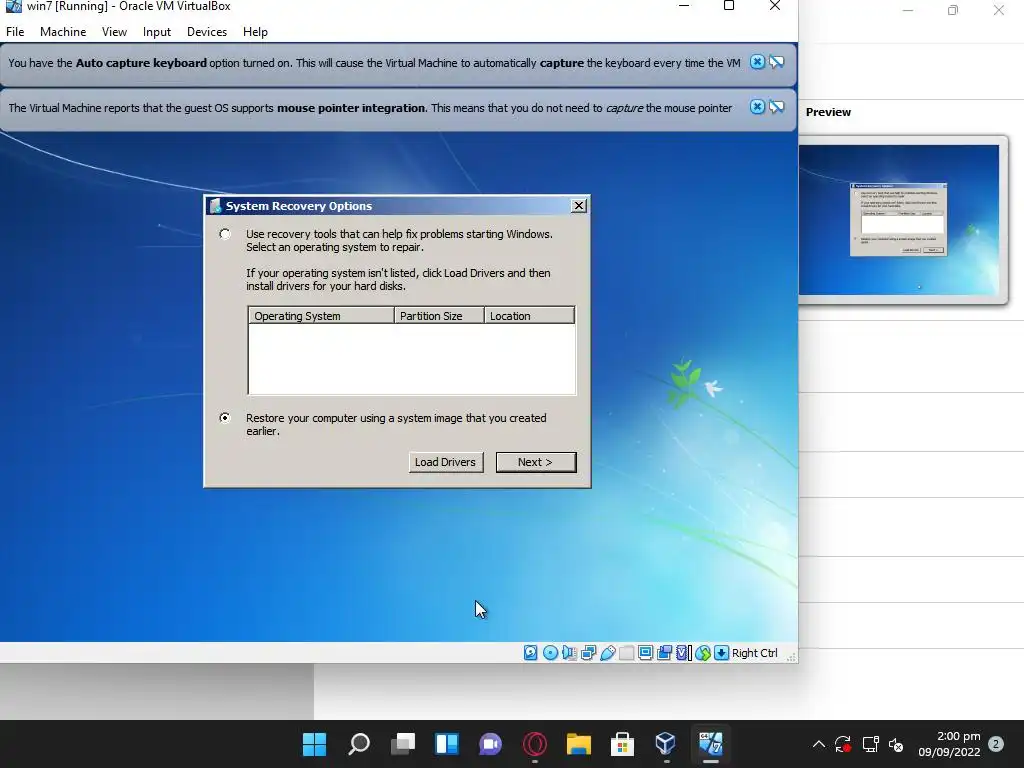This screenshot has width=1024, height=768.
Task: Open Opera browser from taskbar
Action: pyautogui.click(x=534, y=744)
